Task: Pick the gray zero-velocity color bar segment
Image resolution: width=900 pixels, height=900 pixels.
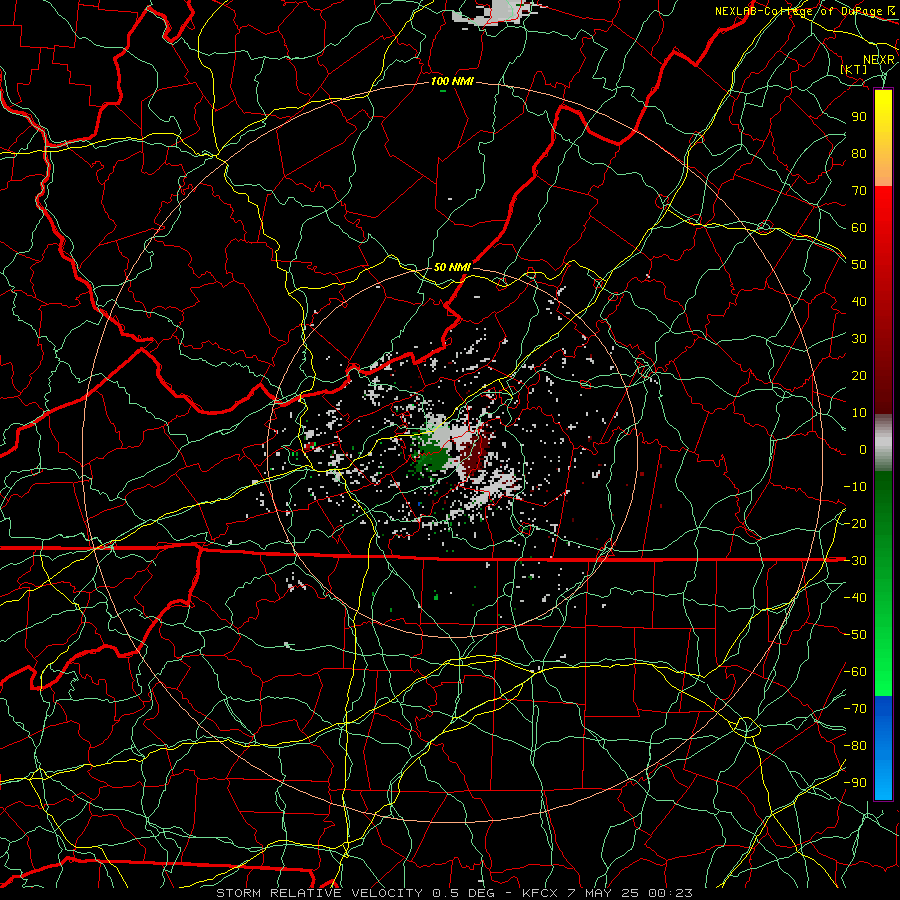Action: point(883,442)
